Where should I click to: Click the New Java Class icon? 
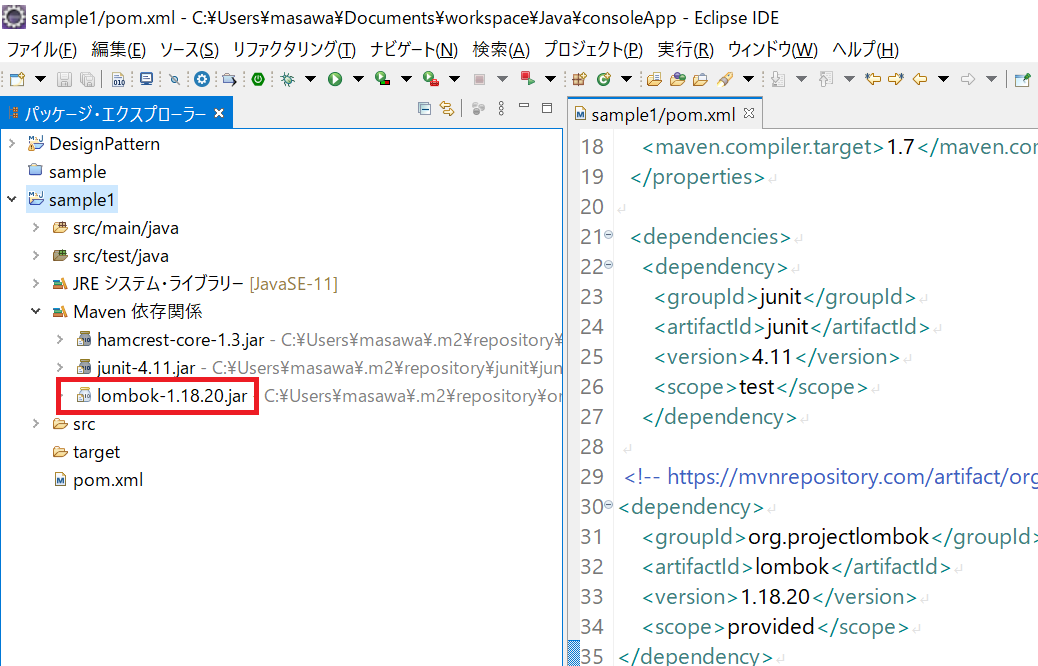tap(604, 79)
